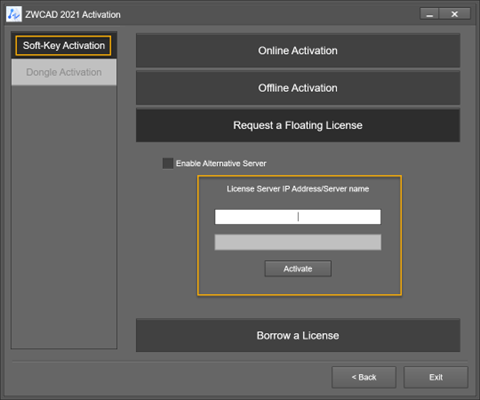This screenshot has width=480, height=400.
Task: Focus the License Server IP Address input field
Action: (298, 217)
